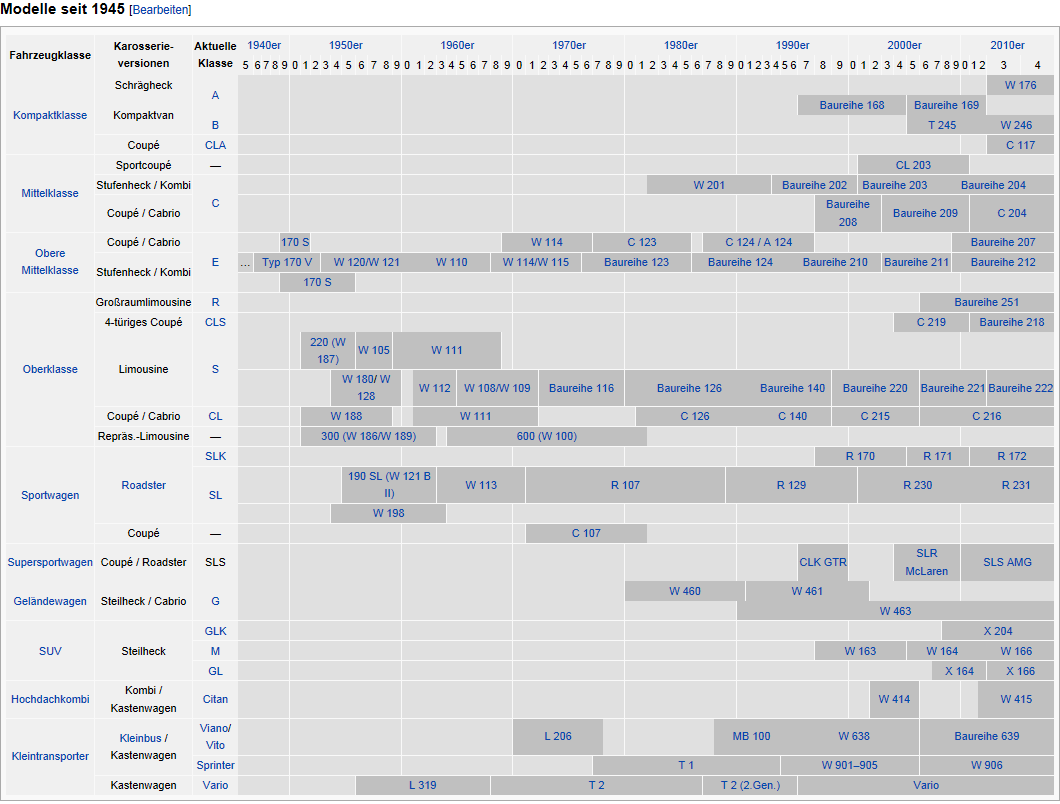This screenshot has height=804, width=1060.
Task: Click the GLK current class link
Action: tap(215, 631)
